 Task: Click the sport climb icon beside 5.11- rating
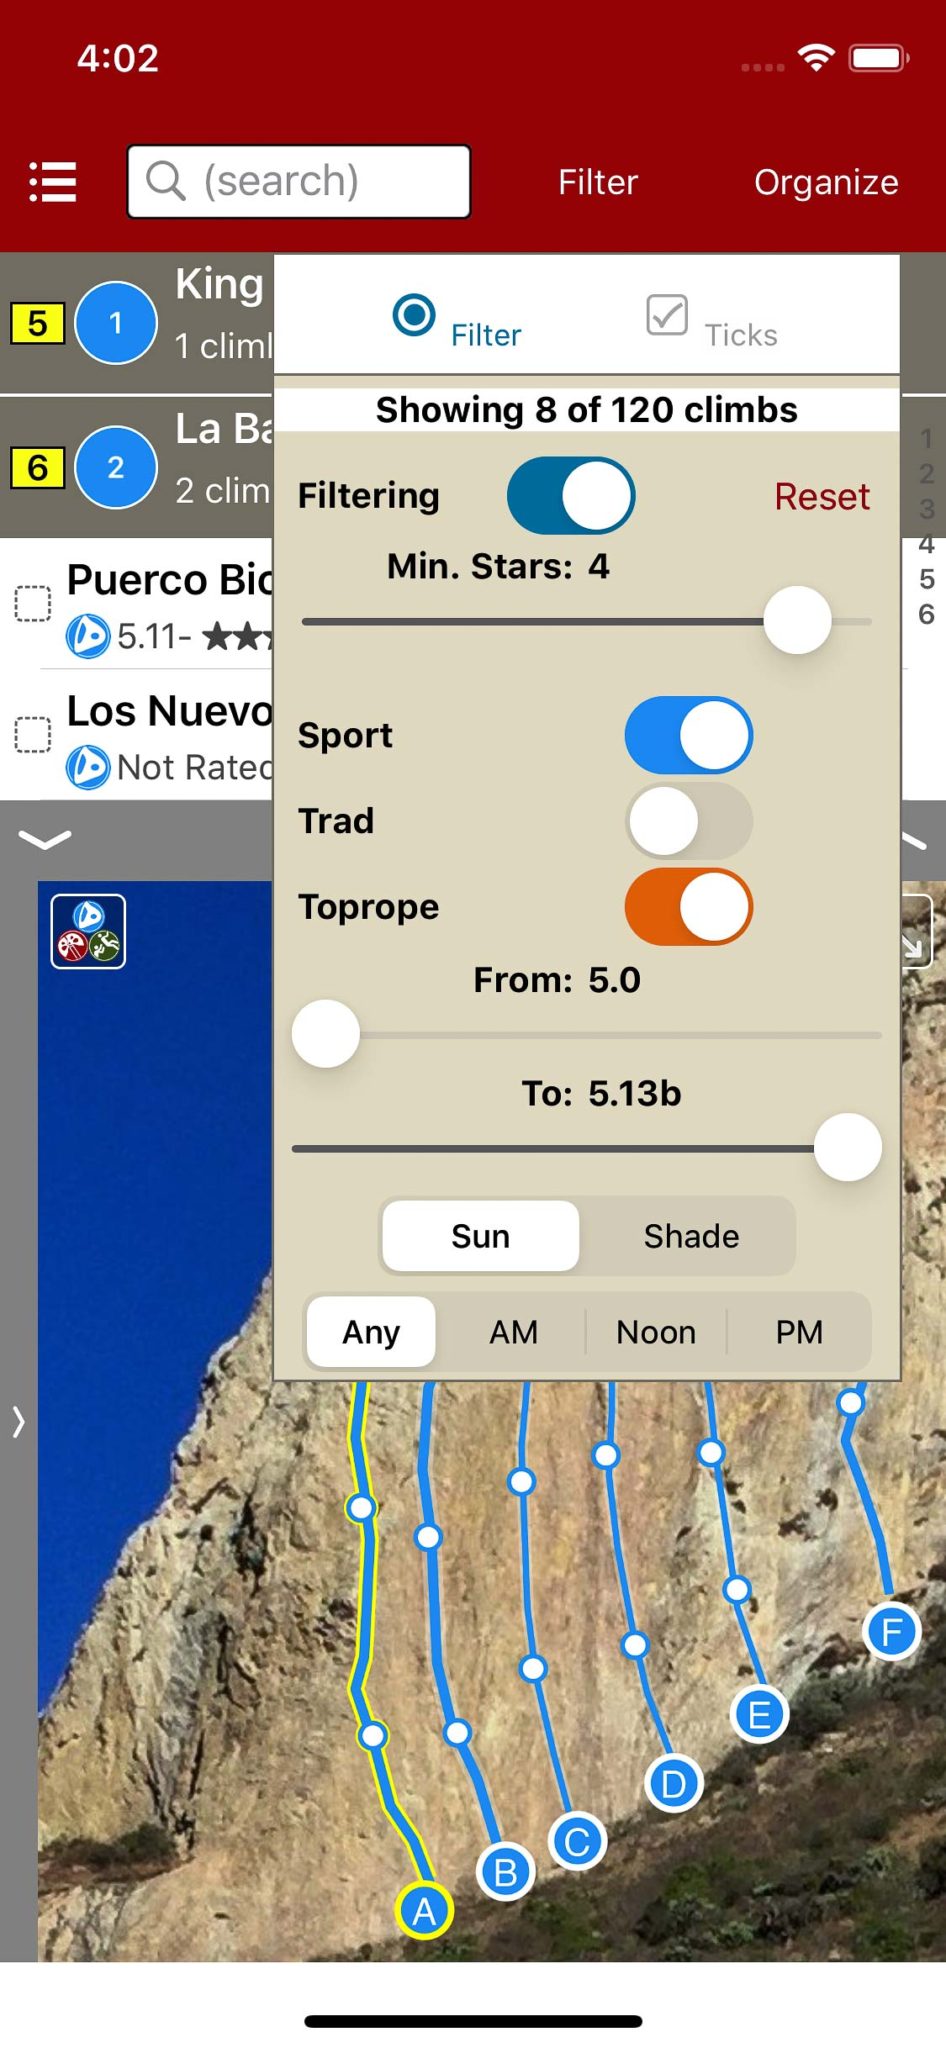(x=88, y=636)
